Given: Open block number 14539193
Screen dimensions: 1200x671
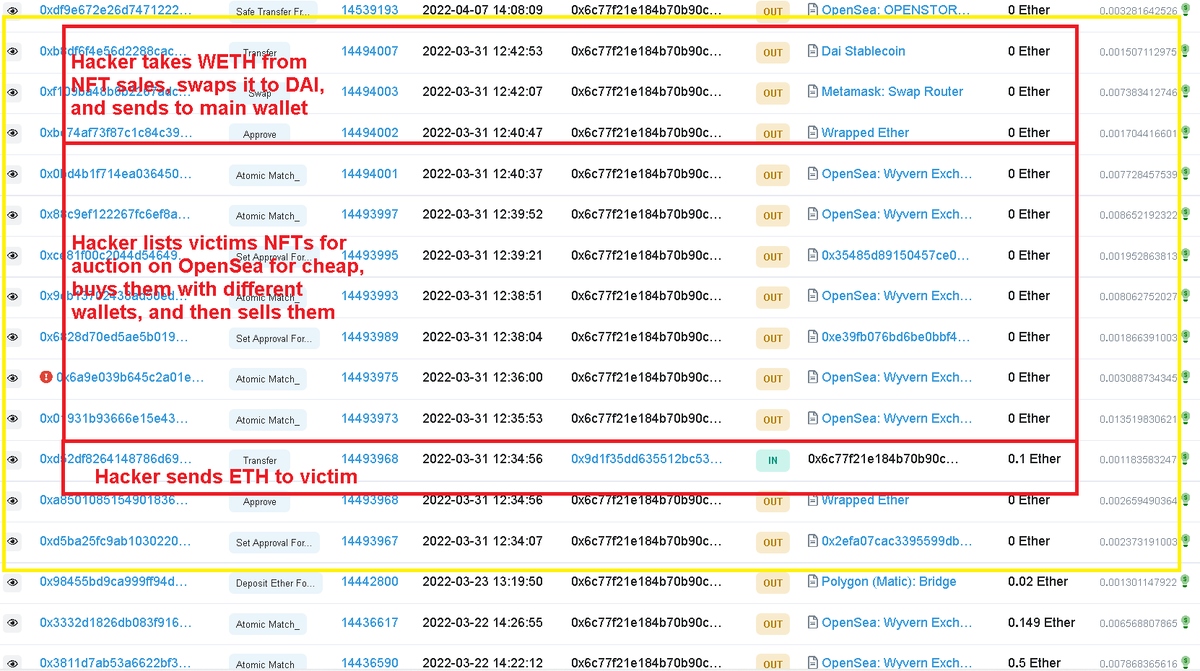Looking at the screenshot, I should 370,10.
